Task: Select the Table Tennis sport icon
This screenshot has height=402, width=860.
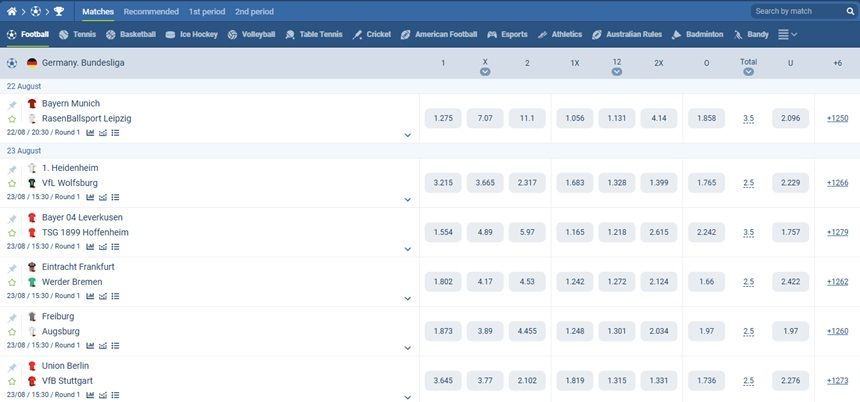Action: (290, 35)
